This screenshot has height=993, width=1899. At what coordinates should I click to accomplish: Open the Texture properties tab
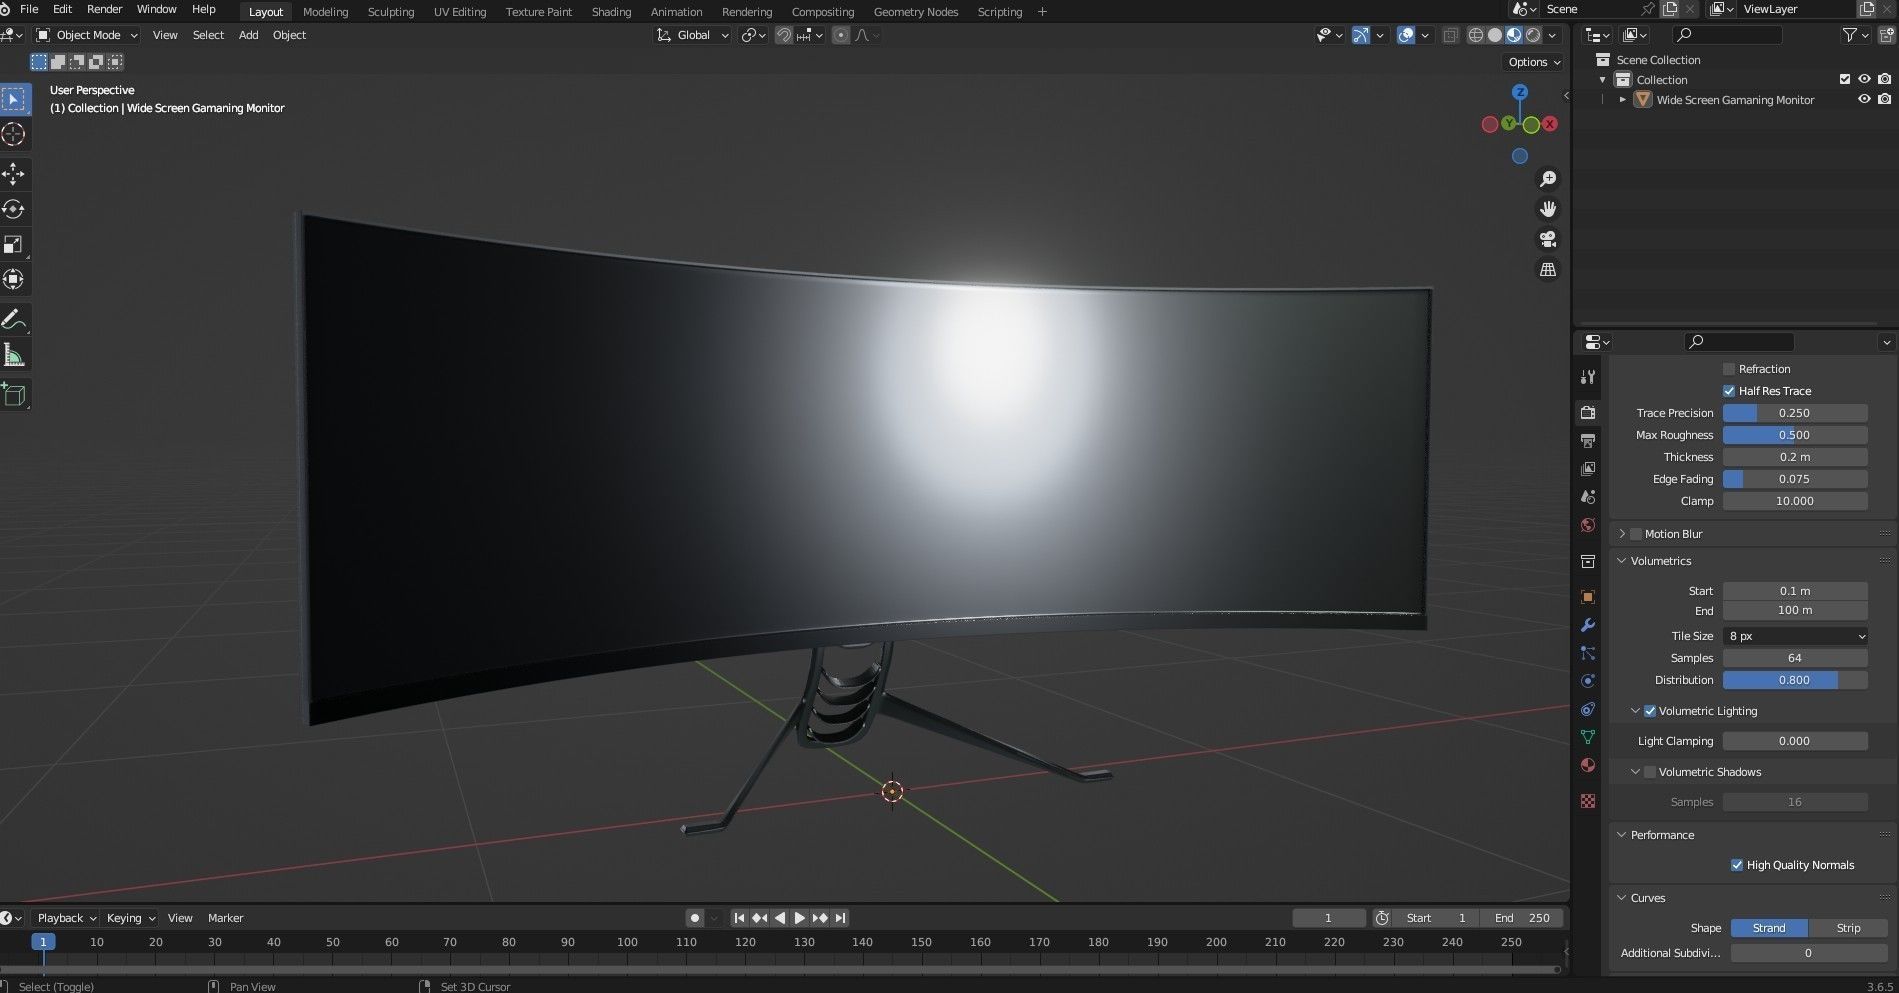pos(1588,801)
